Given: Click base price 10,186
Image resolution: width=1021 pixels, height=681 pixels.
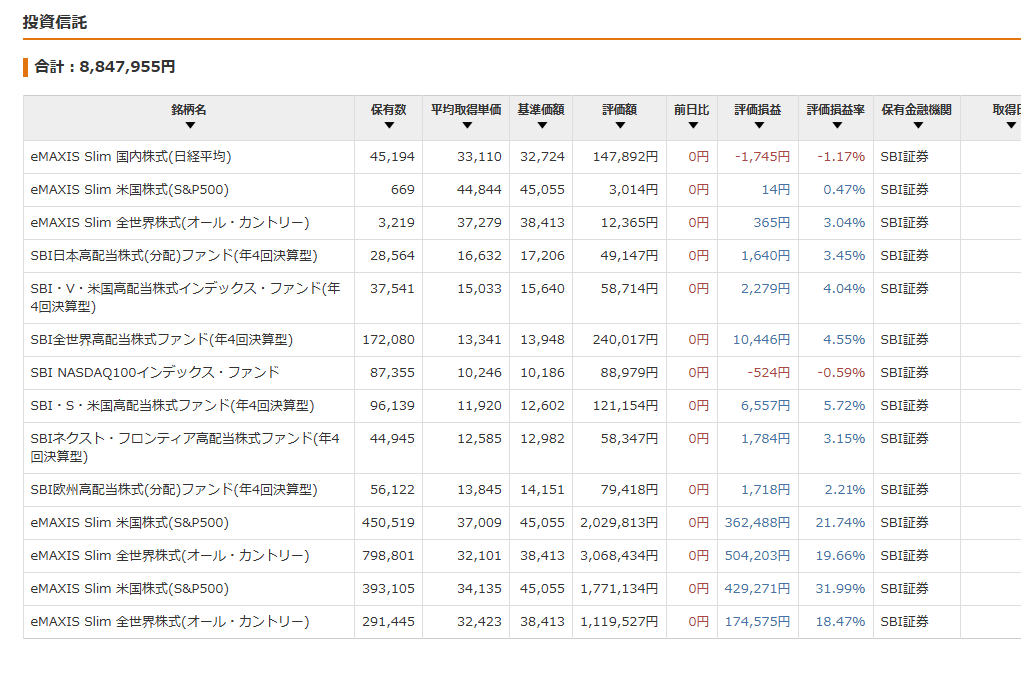Looking at the screenshot, I should point(542,372).
